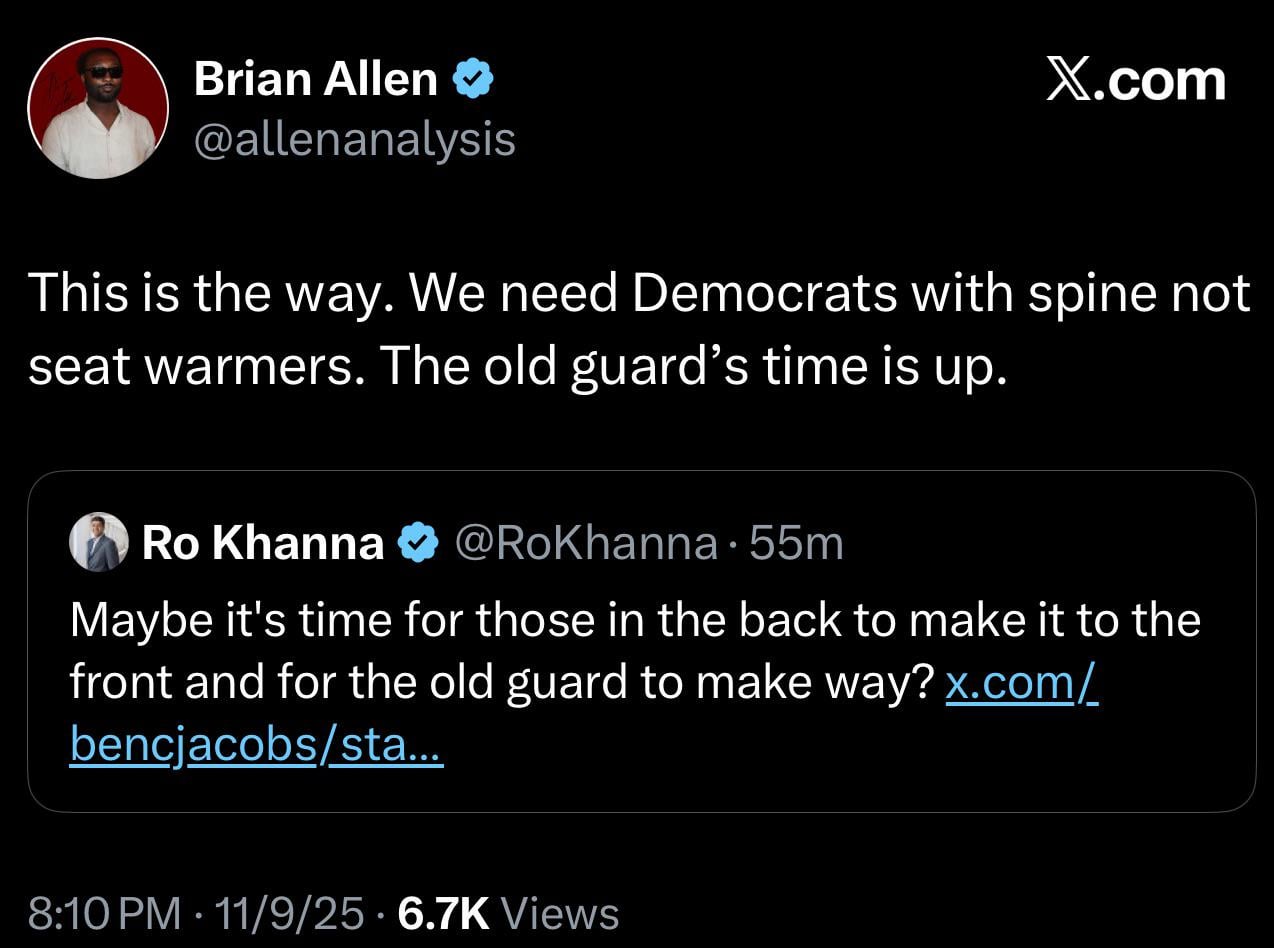Open the @RoKhanna handle

586,543
